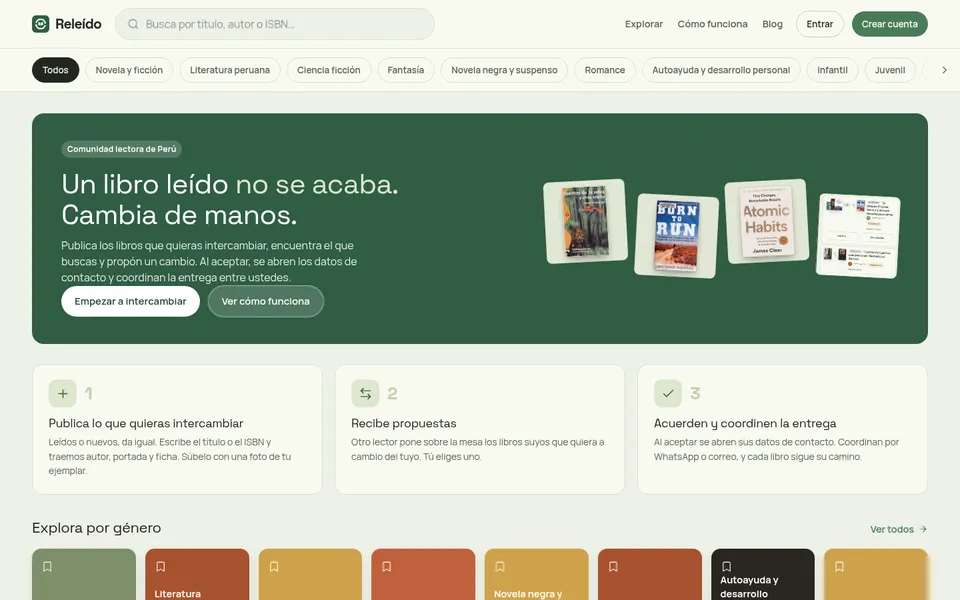The height and width of the screenshot is (600, 960).
Task: Click the checkmark icon of step 3
Action: coord(667,393)
